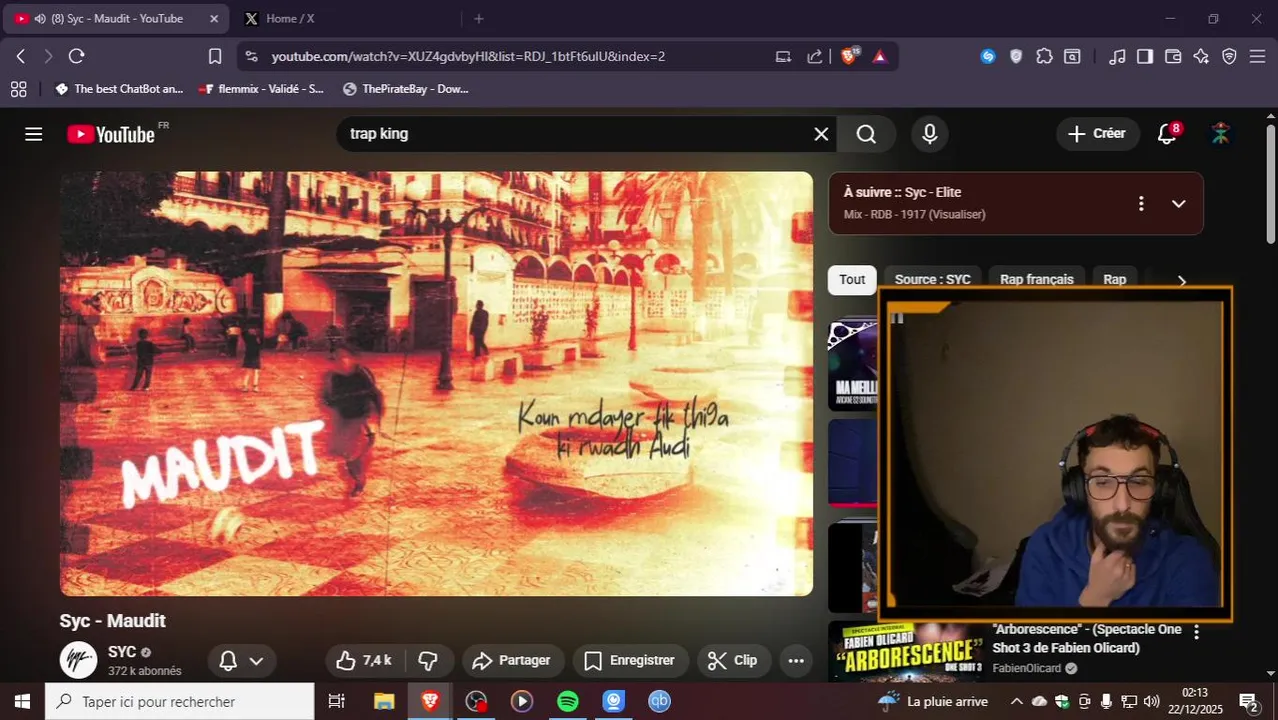Open the YouTube hamburger guide menu
Image resolution: width=1278 pixels, height=720 pixels.
(x=34, y=134)
